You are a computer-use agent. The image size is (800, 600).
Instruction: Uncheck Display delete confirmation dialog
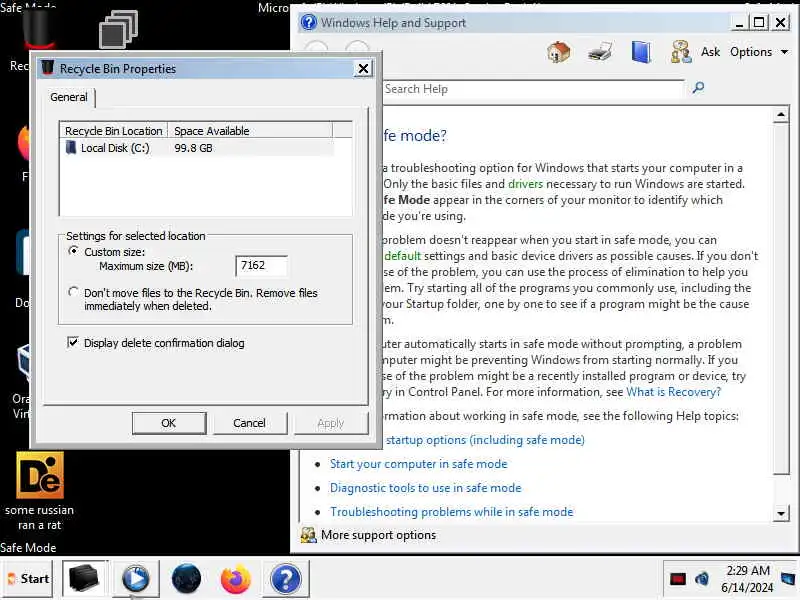pos(73,342)
